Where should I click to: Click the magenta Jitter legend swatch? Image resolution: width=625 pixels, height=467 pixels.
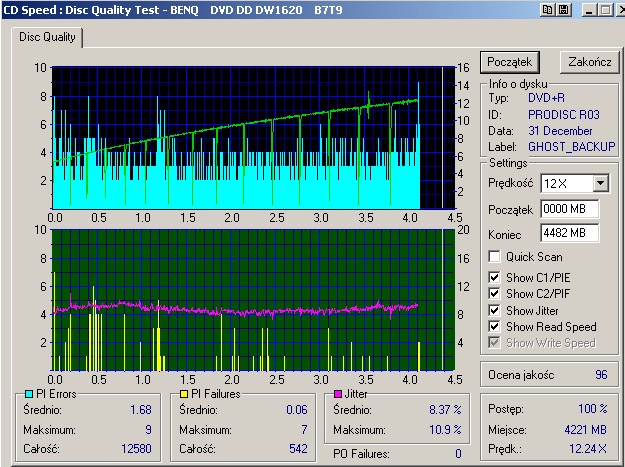(338, 394)
